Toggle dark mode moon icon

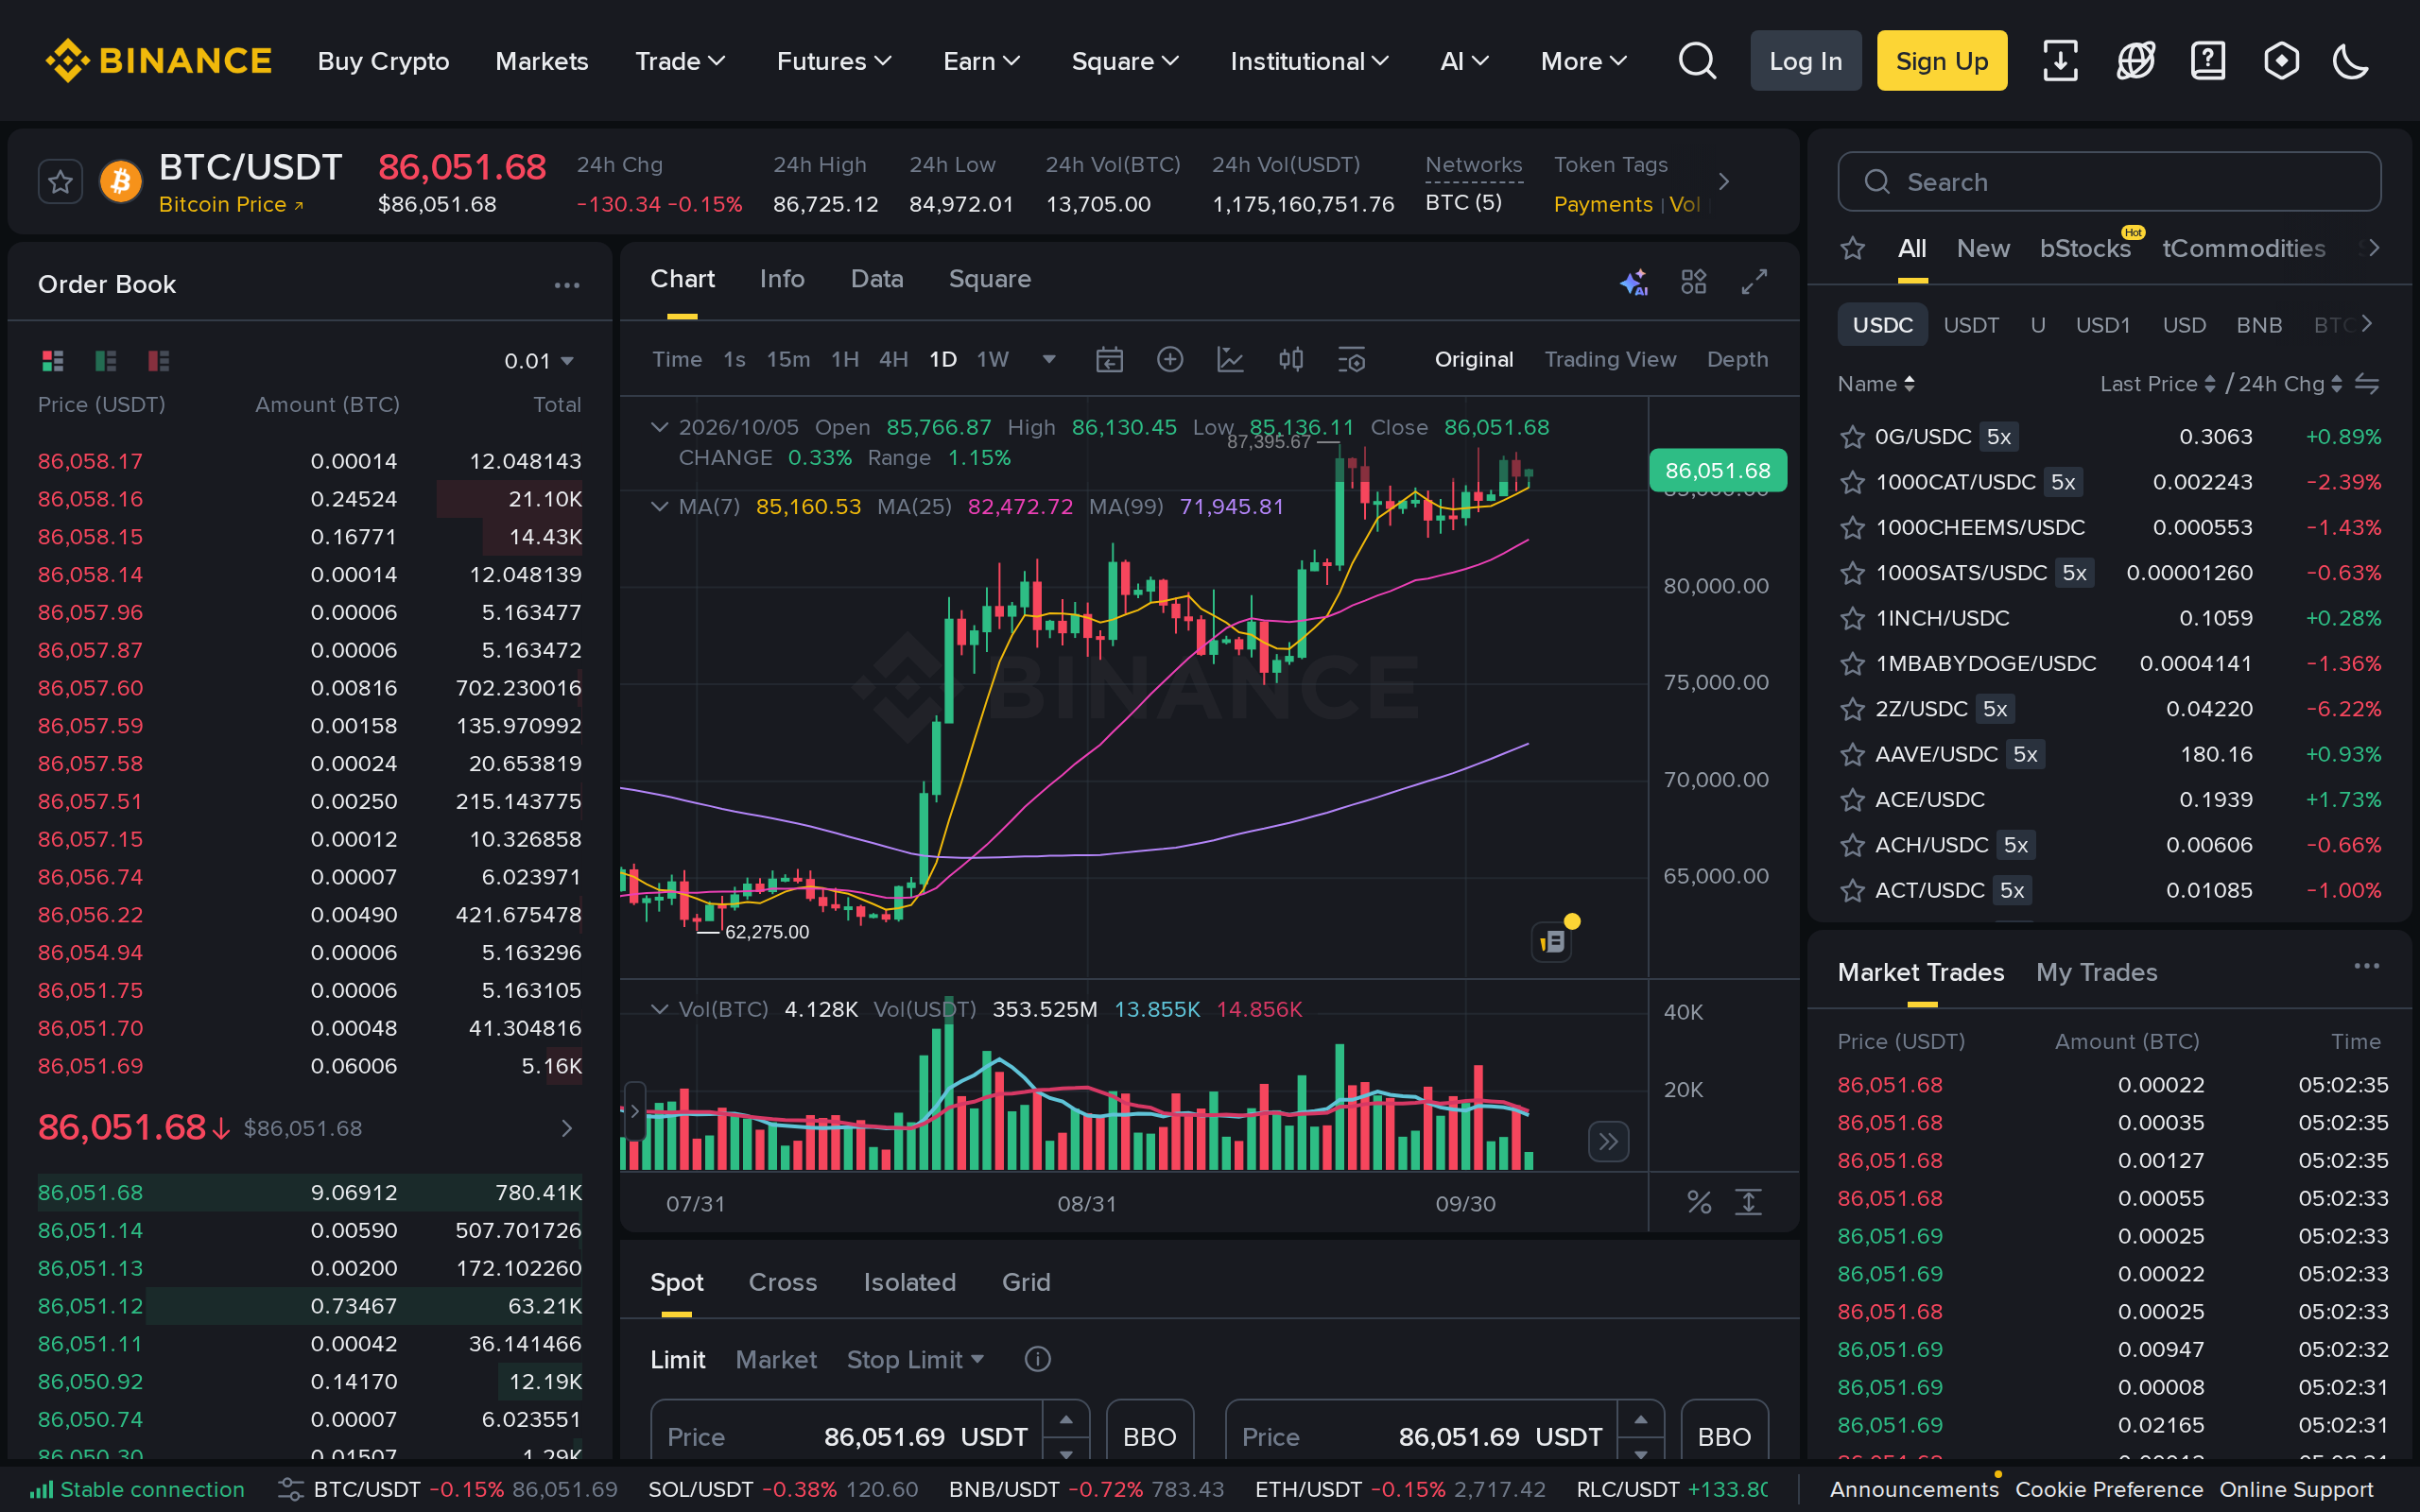click(2350, 61)
